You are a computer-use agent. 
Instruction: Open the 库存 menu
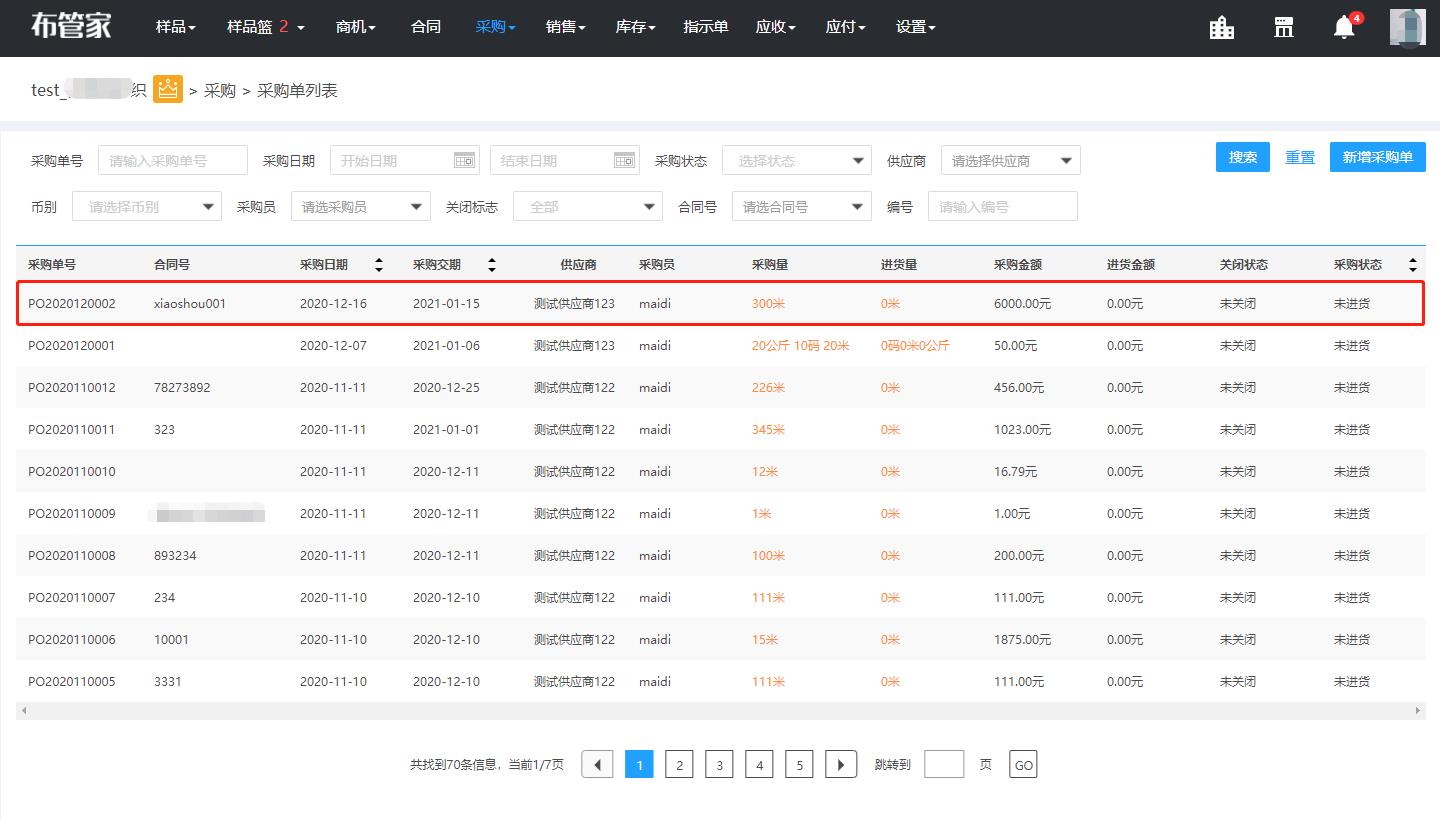(x=635, y=27)
